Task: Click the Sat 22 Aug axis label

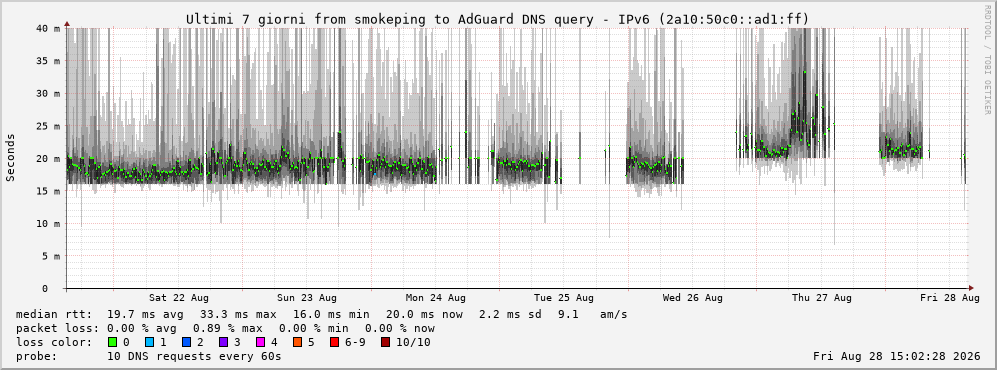Action: click(179, 298)
